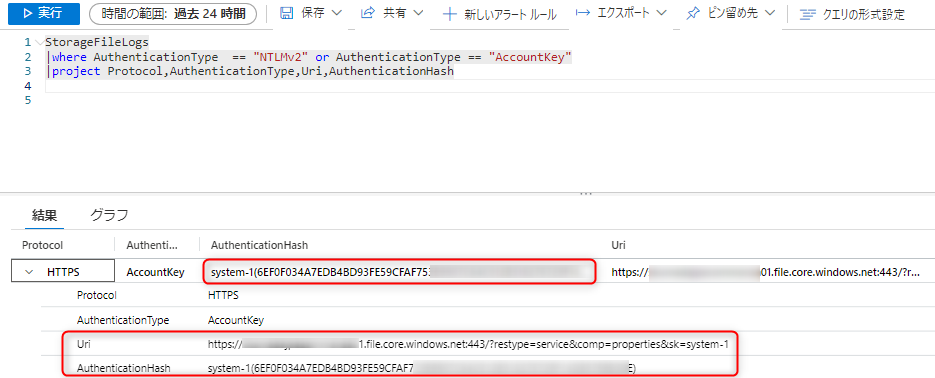Click expanded Uri value with restype=service
This screenshot has height=378, width=935.
pos(468,344)
